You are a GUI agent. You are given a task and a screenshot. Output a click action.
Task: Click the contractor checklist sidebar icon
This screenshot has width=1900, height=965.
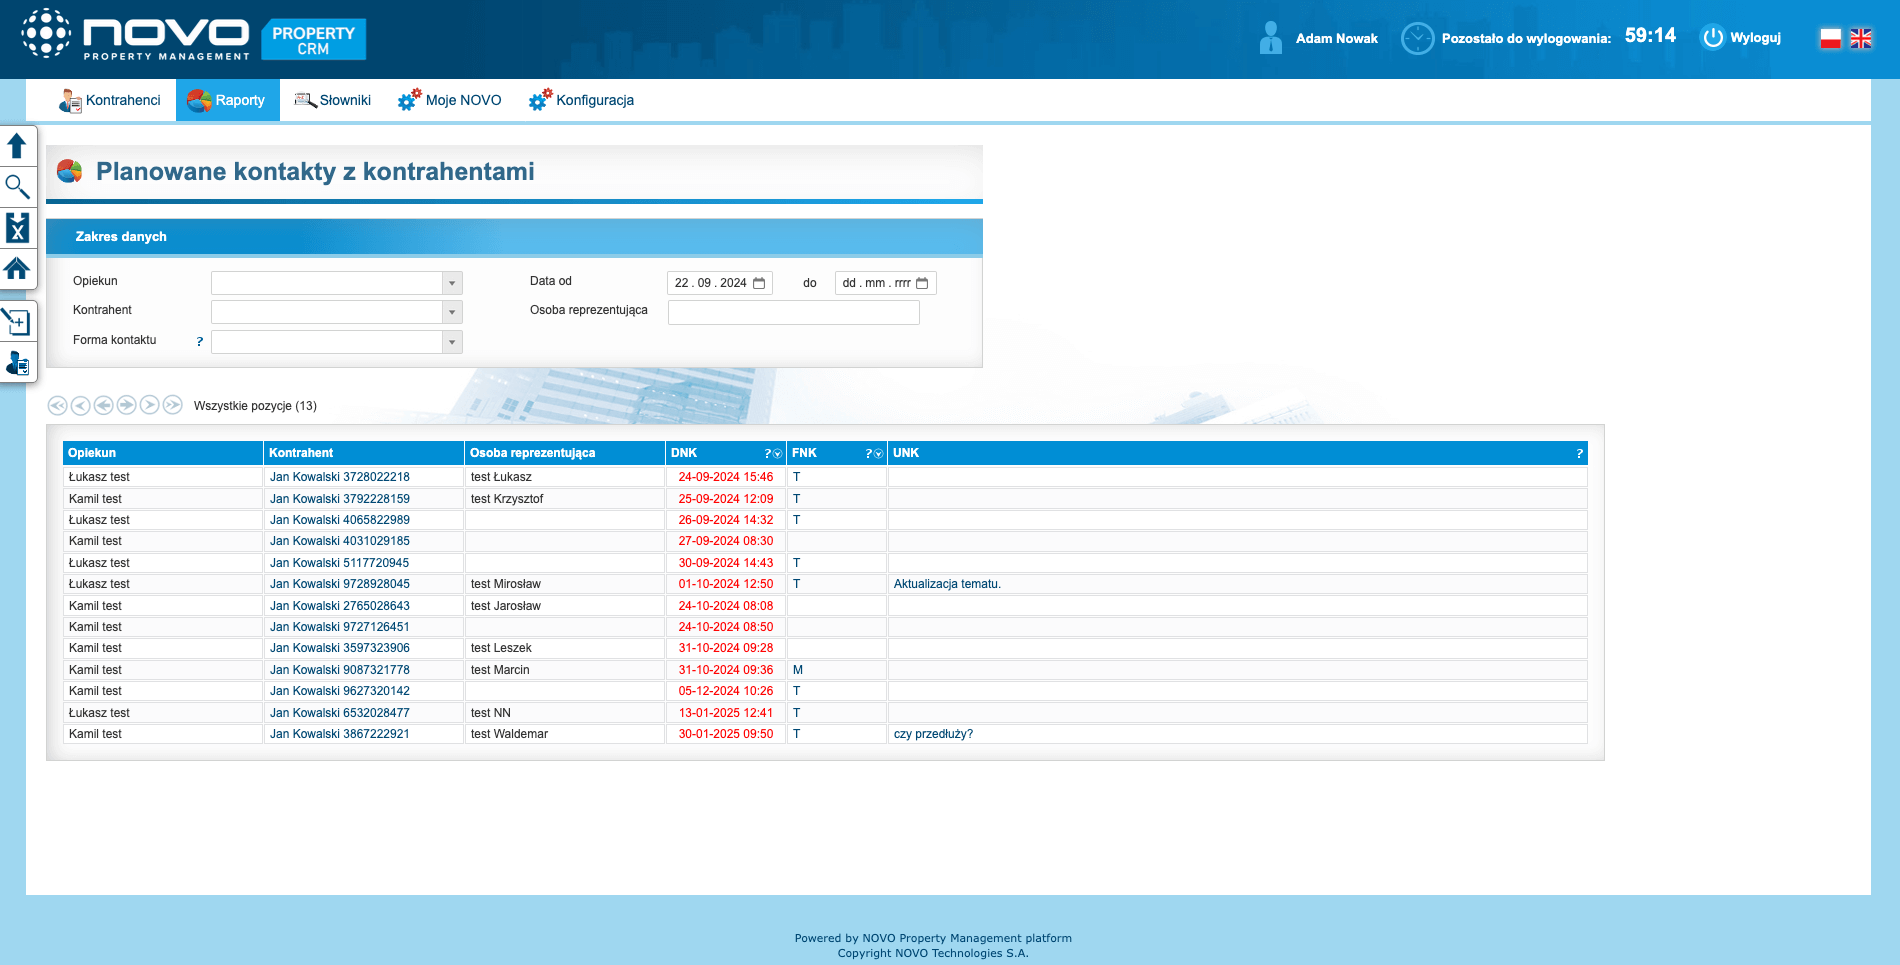pos(17,363)
